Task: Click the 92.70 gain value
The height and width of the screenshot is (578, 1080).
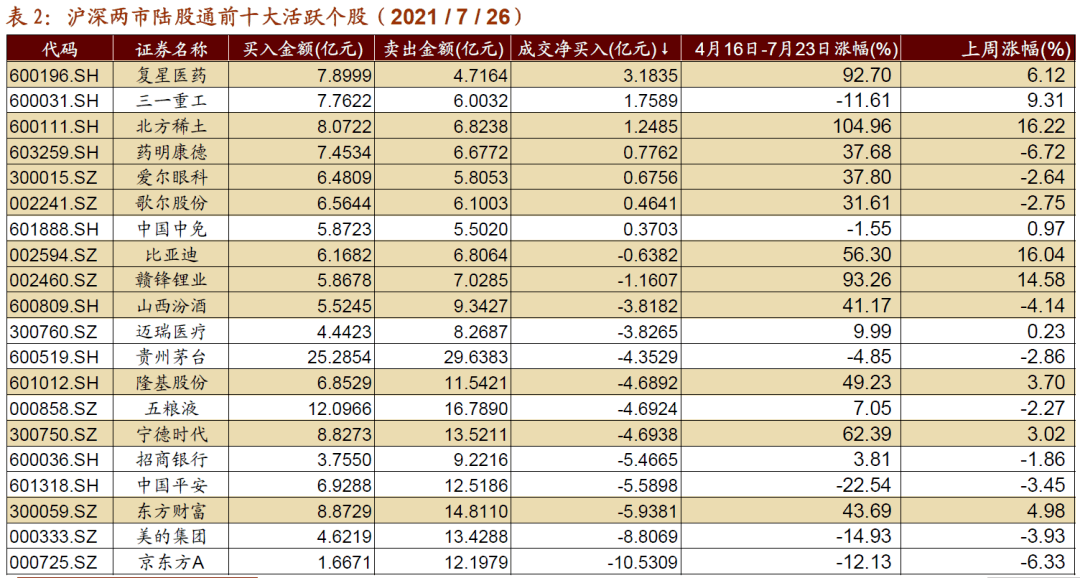Action: [867, 75]
